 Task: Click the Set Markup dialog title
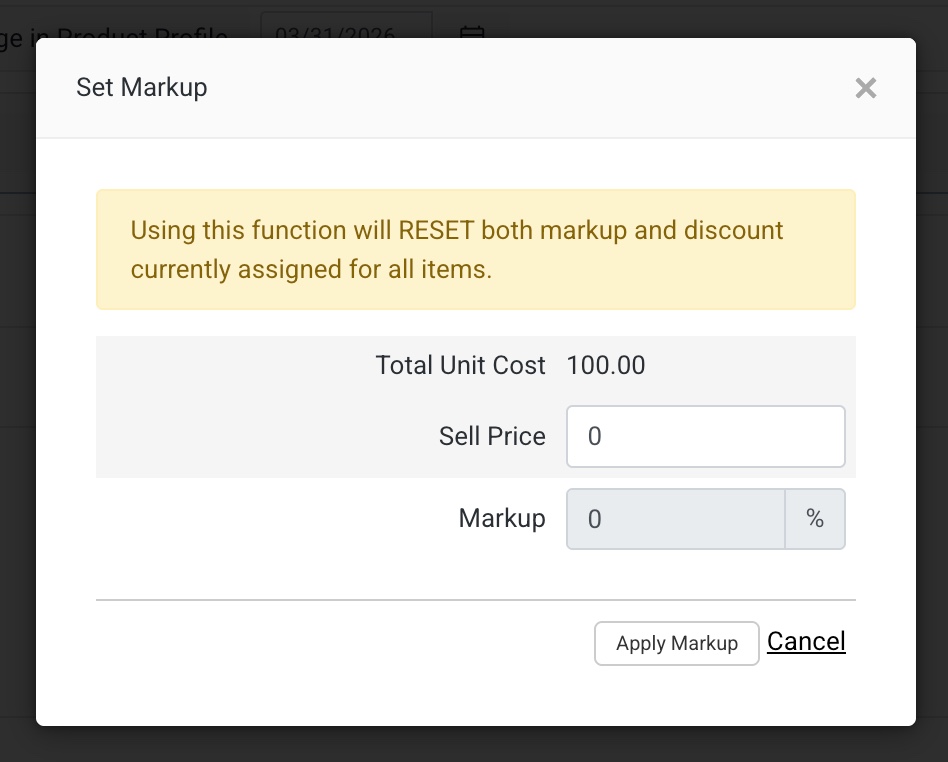[142, 87]
